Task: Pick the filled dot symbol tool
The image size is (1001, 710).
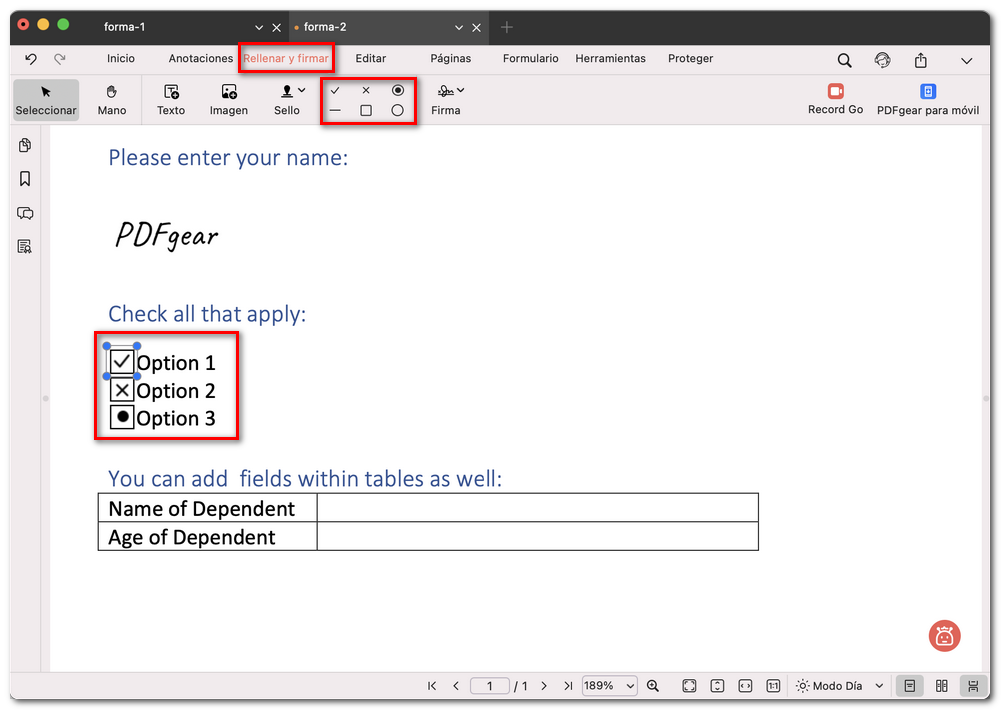Action: [397, 90]
